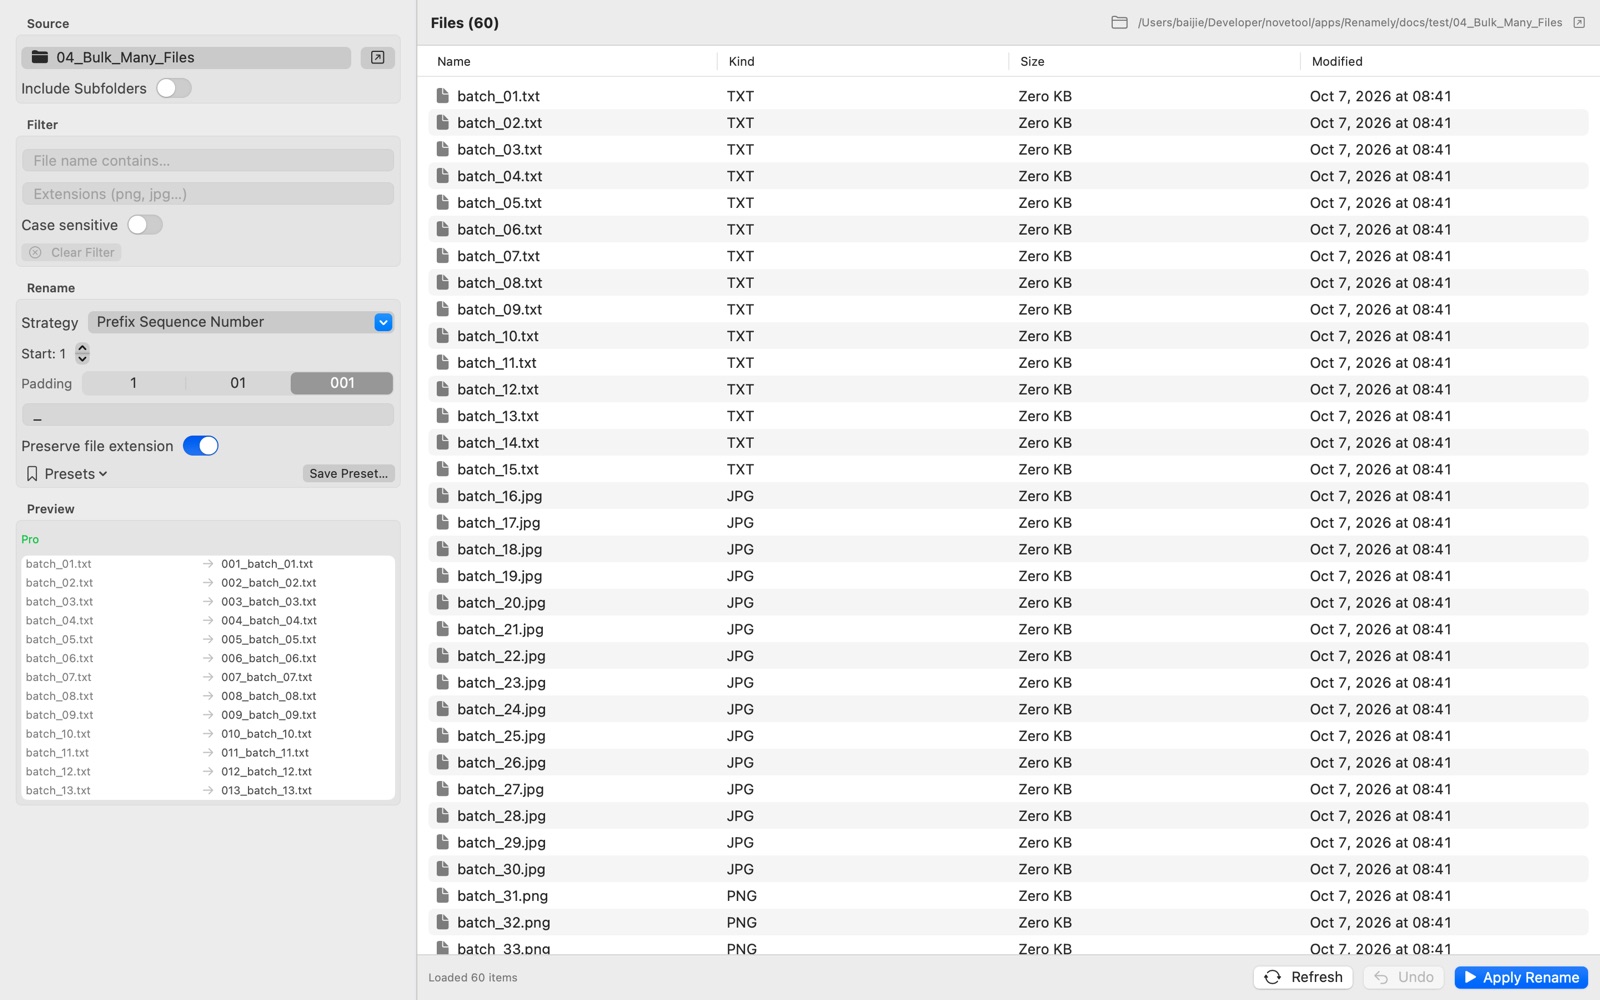Click the reveal path icon in header
This screenshot has width=1600, height=1000.
pos(1579,22)
